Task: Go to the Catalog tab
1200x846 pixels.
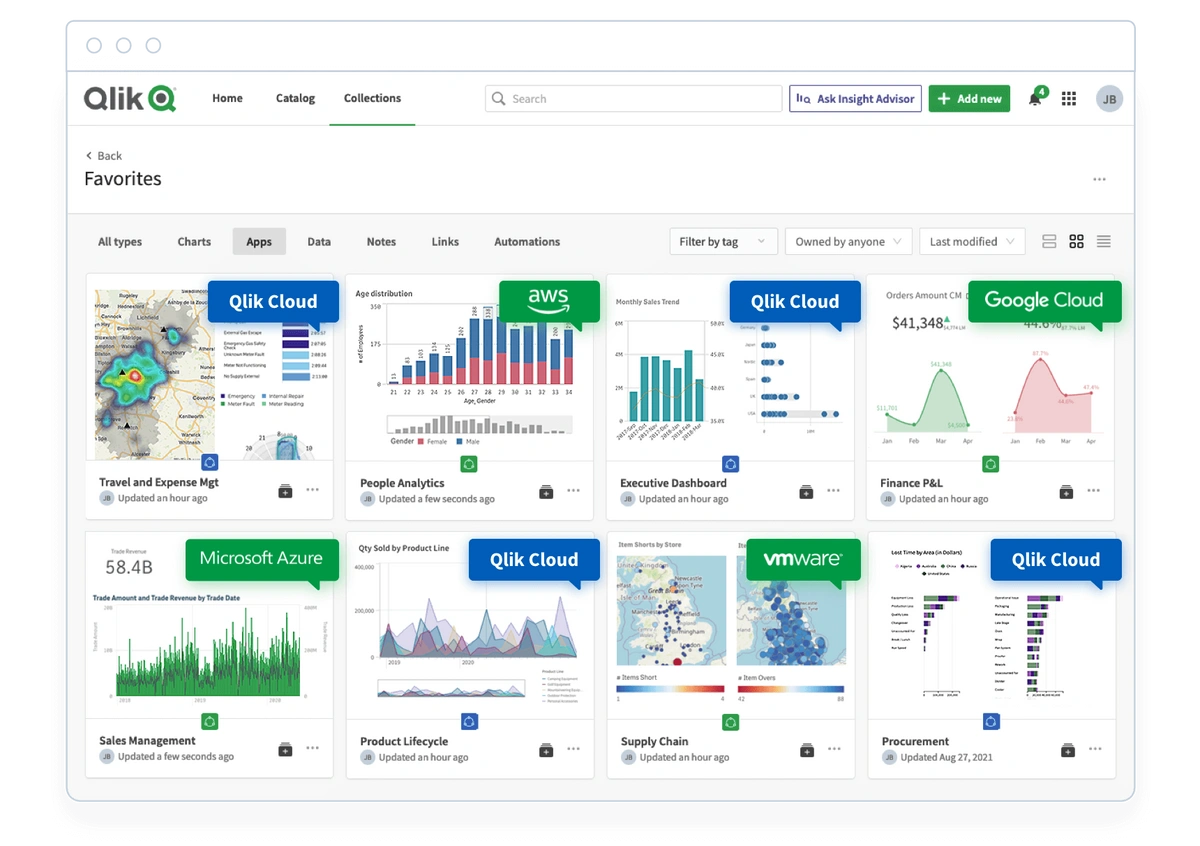Action: click(295, 98)
